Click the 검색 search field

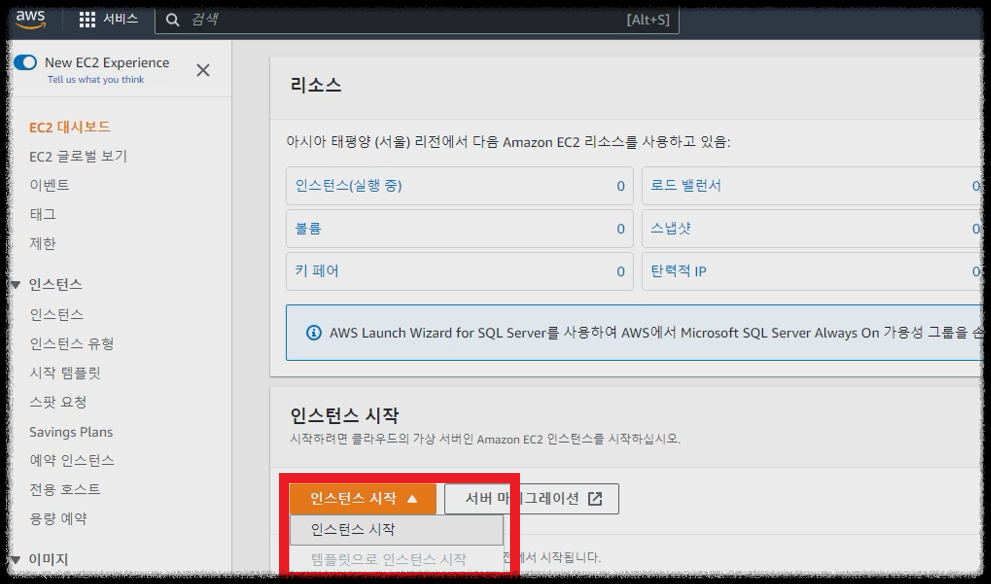tap(417, 20)
